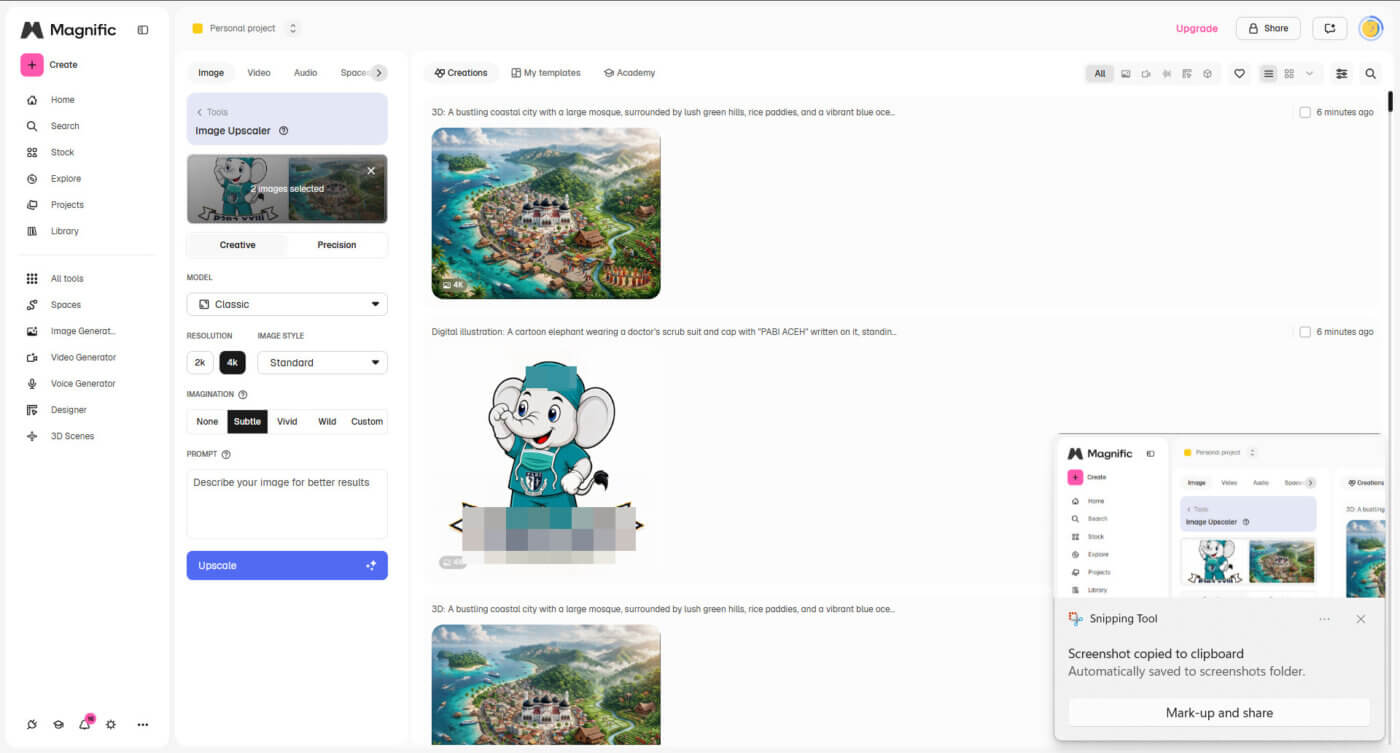Viewport: 1400px width, 753px height.
Task: Open Projects in the sidebar
Action: point(67,205)
